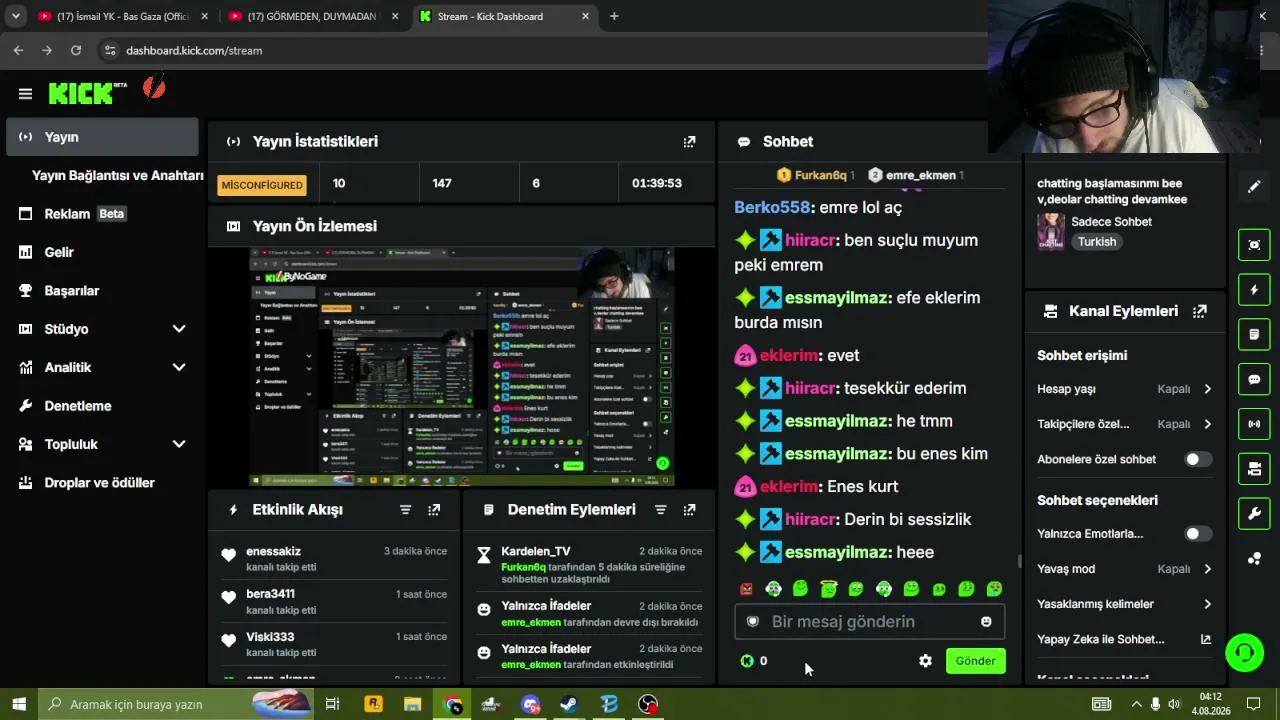This screenshot has height=720, width=1280.
Task: Open Yavaş mod setting chevron
Action: (x=1207, y=569)
